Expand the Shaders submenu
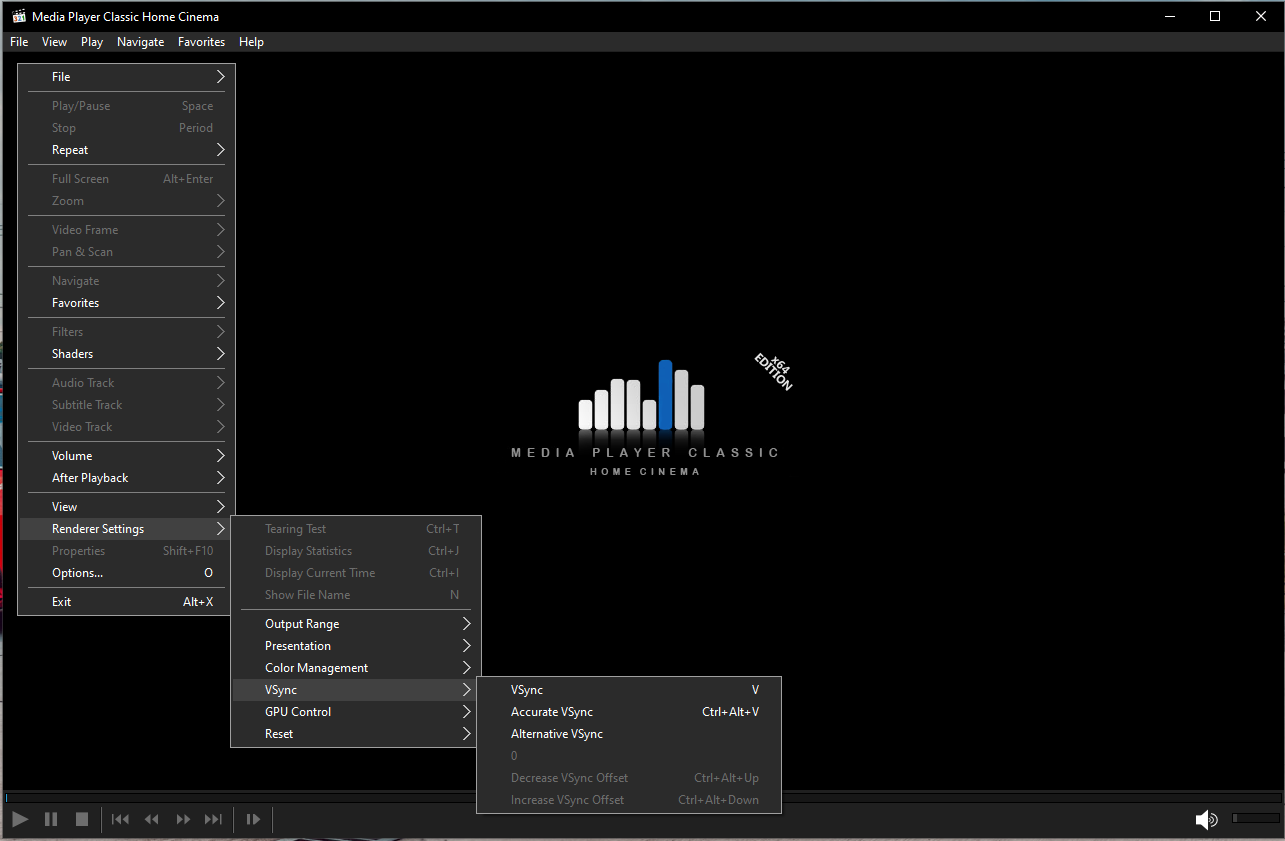 (127, 354)
